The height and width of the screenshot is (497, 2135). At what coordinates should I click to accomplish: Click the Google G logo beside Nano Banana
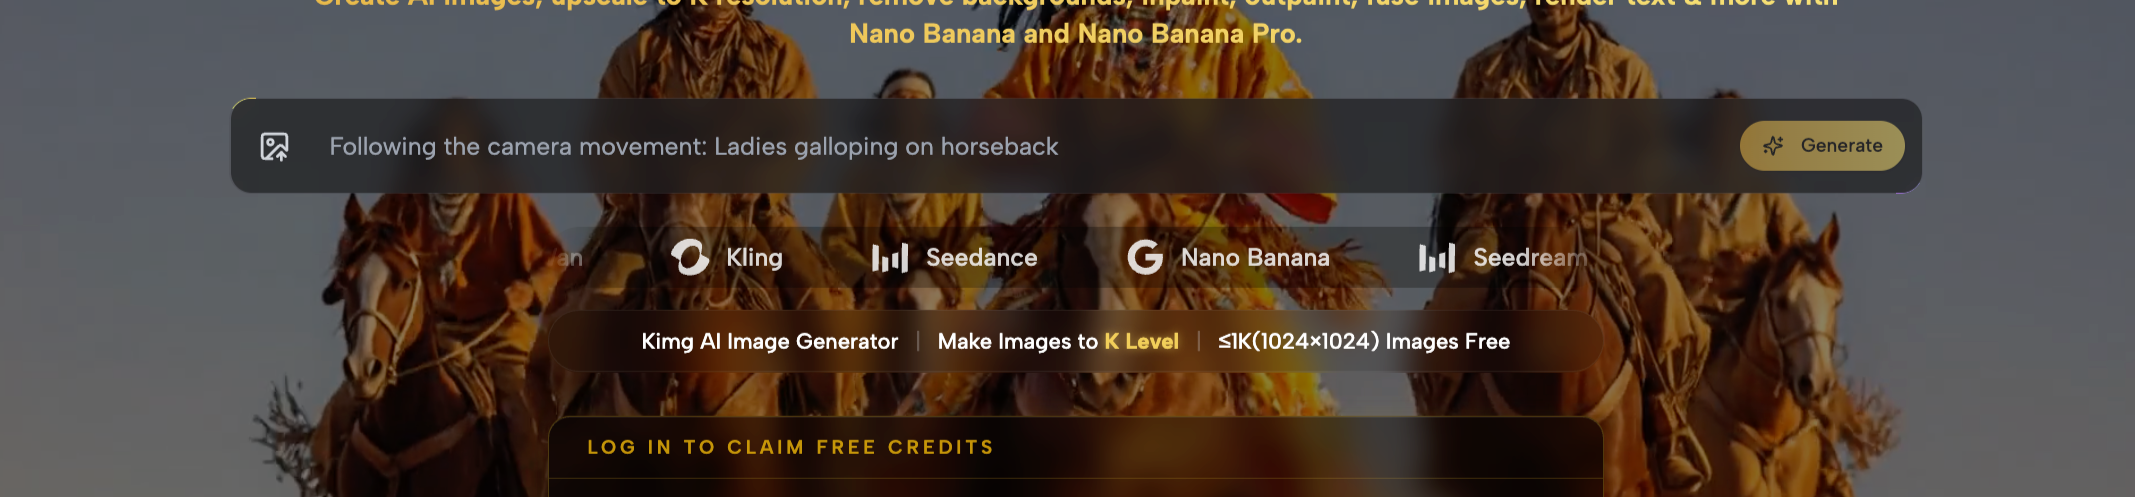pos(1145,257)
